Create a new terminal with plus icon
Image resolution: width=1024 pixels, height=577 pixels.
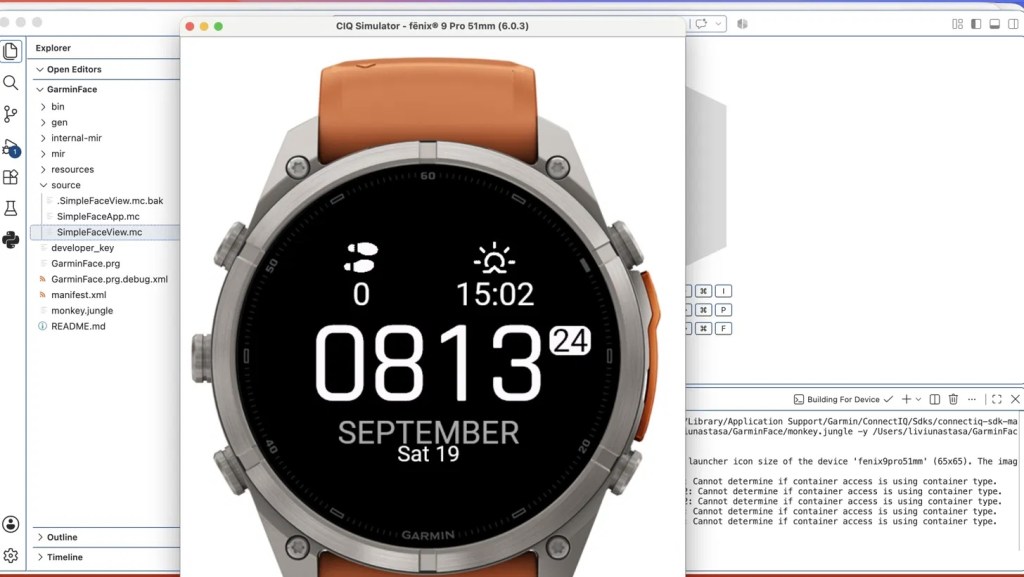[906, 399]
